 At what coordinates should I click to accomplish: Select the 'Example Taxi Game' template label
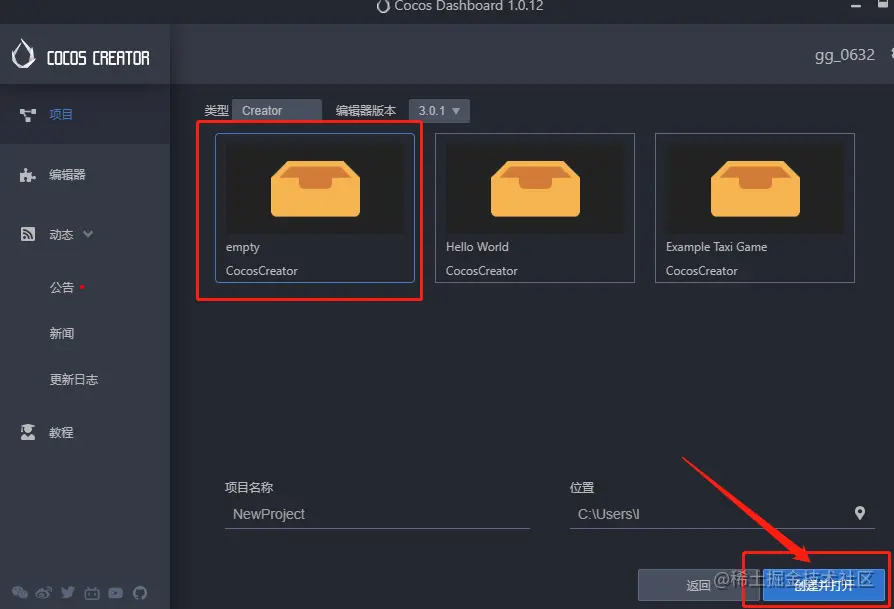tap(716, 247)
